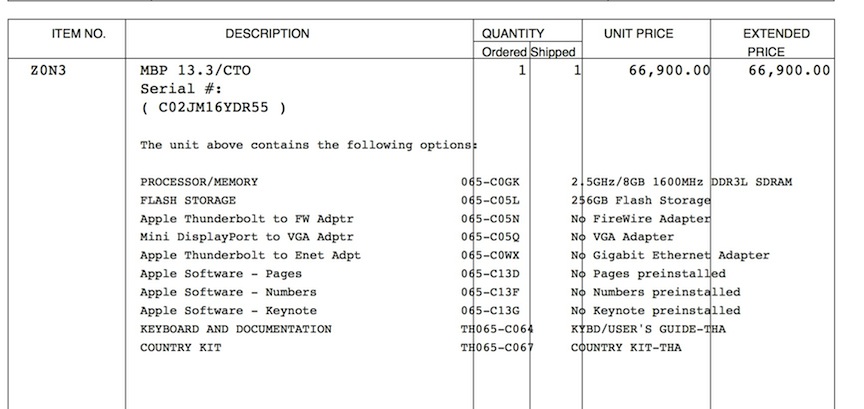Click the unit price 66,900.00

click(x=669, y=71)
